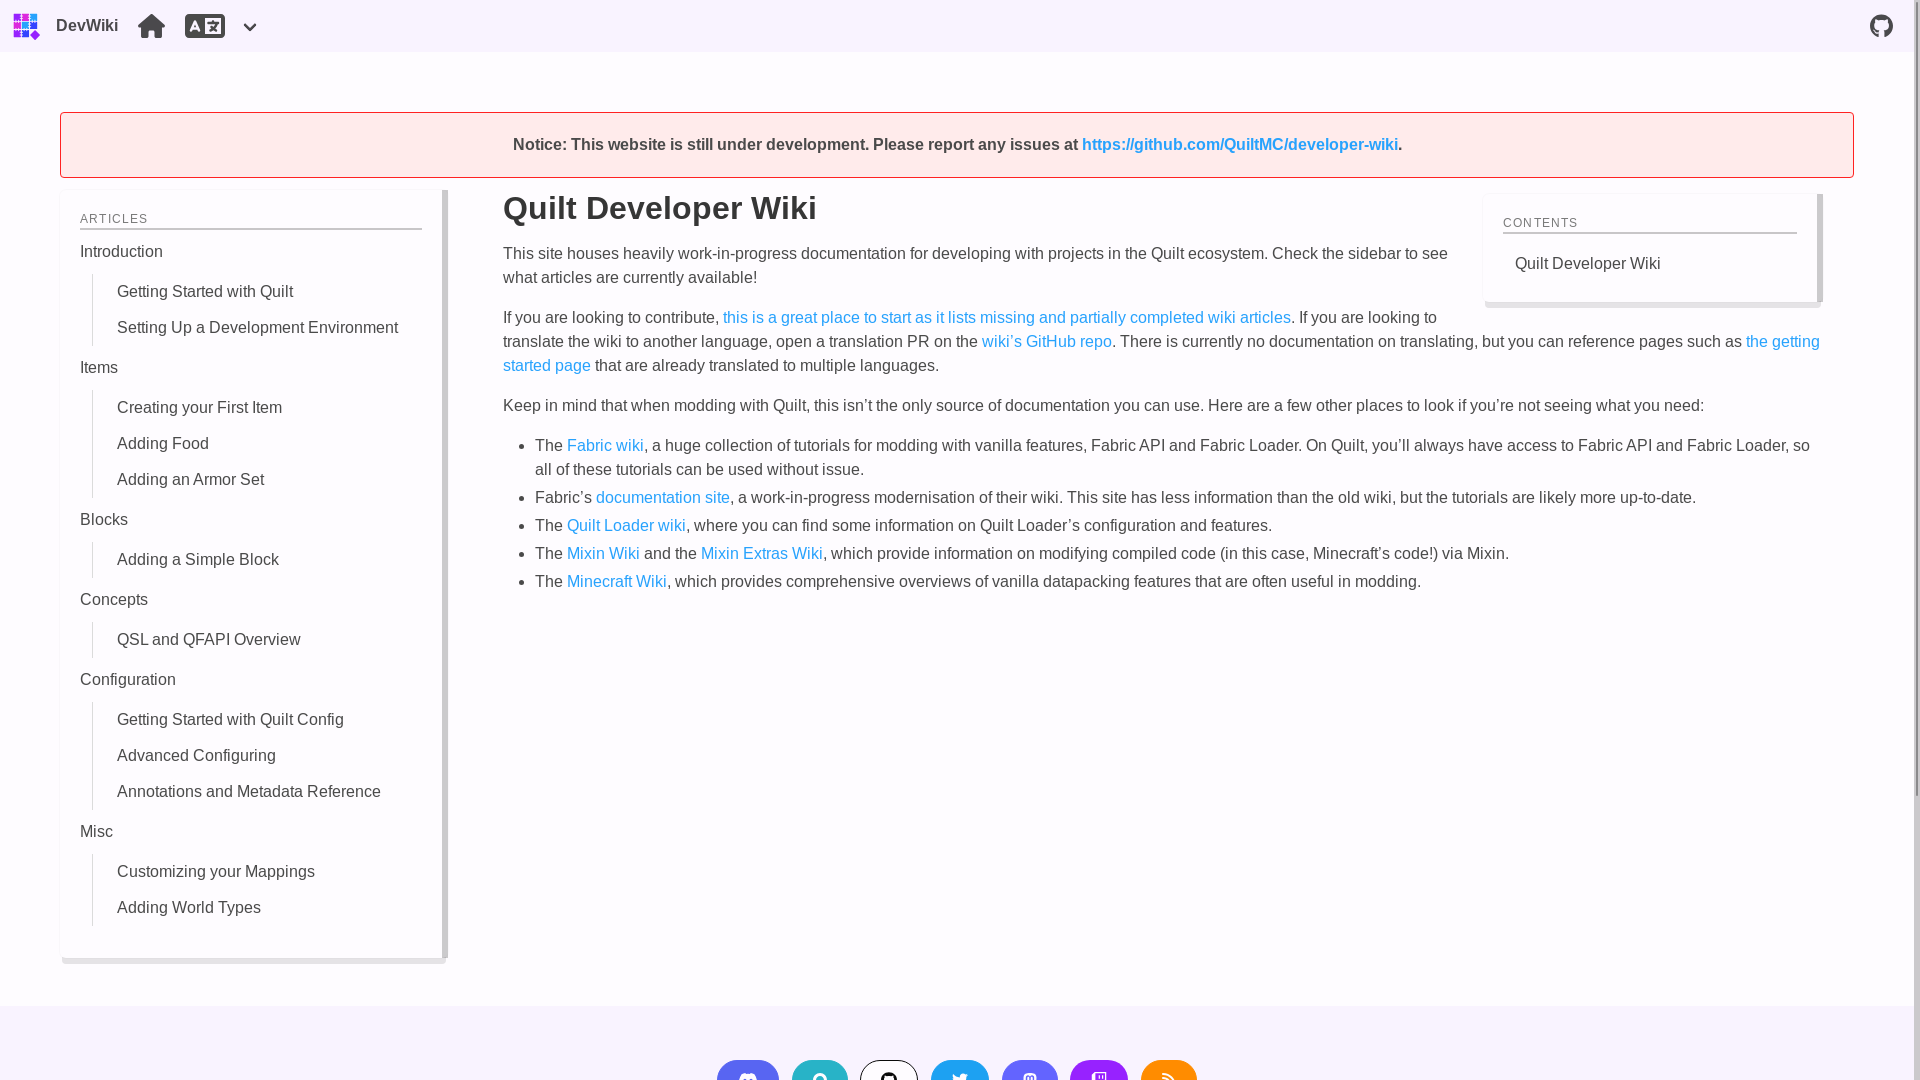
Task: Open the Twitch footer button
Action: pyautogui.click(x=1099, y=1071)
